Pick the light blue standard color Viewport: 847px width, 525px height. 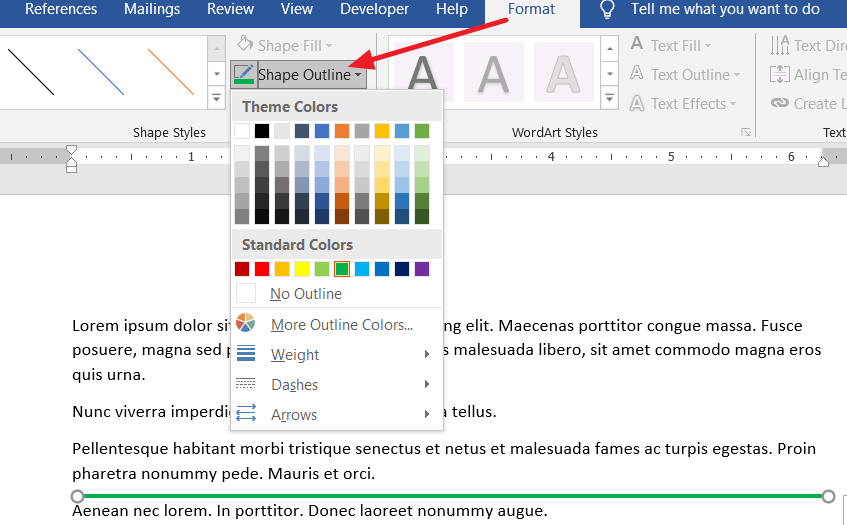click(x=362, y=268)
